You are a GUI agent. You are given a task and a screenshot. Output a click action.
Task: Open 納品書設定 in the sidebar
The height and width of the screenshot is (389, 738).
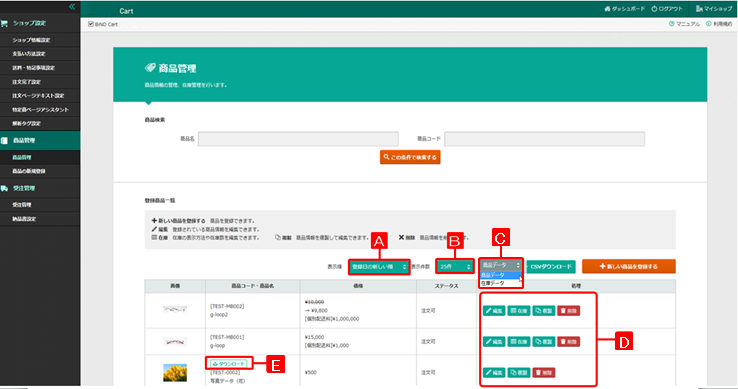tap(24, 219)
